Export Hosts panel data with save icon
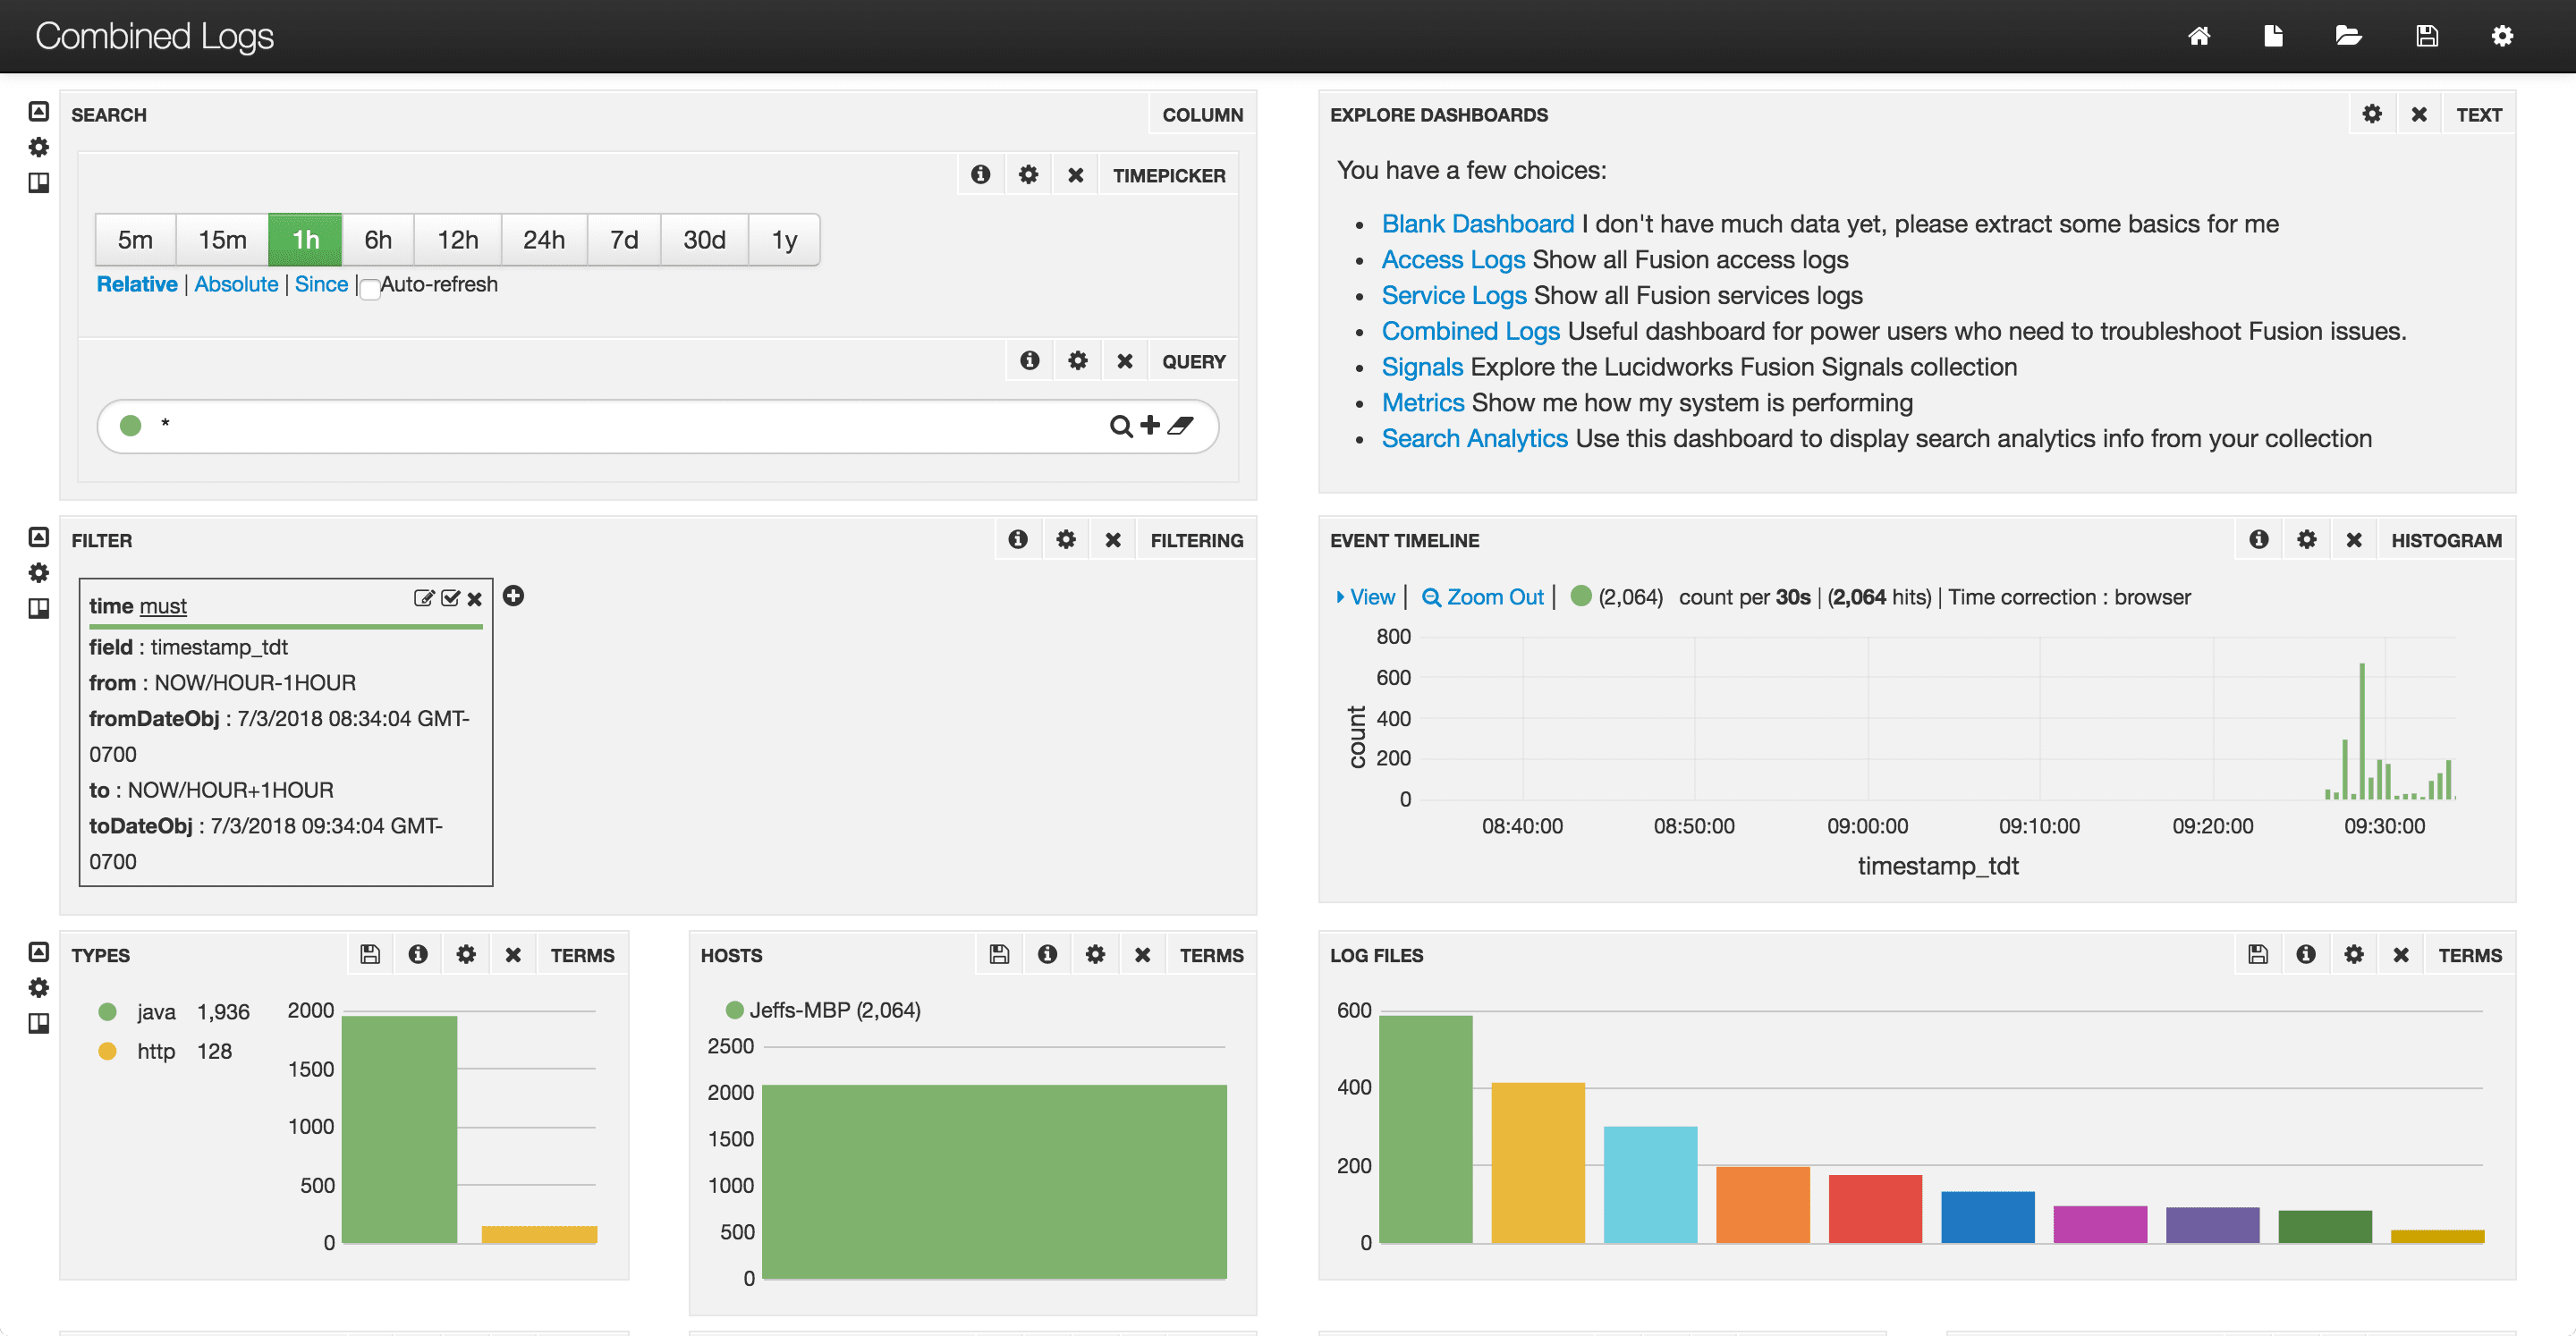Image resolution: width=2576 pixels, height=1336 pixels. (x=999, y=955)
